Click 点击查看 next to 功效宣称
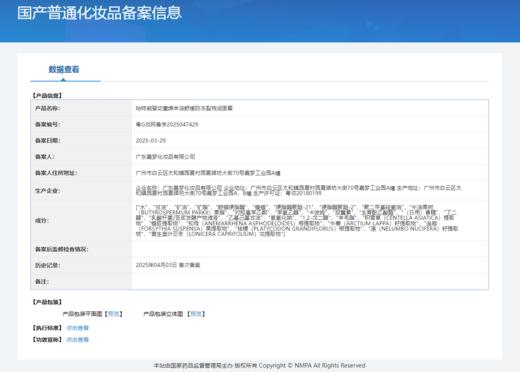Viewport: 520px width, 372px height. [78, 339]
